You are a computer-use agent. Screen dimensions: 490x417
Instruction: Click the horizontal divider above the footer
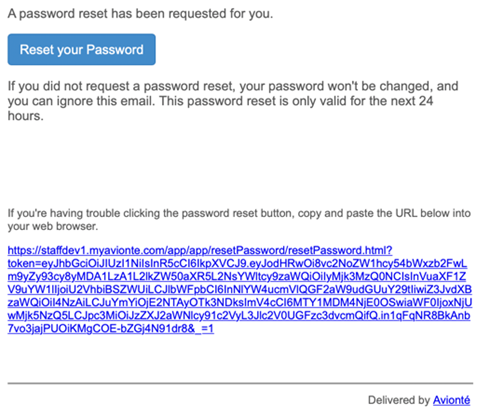tap(240, 383)
